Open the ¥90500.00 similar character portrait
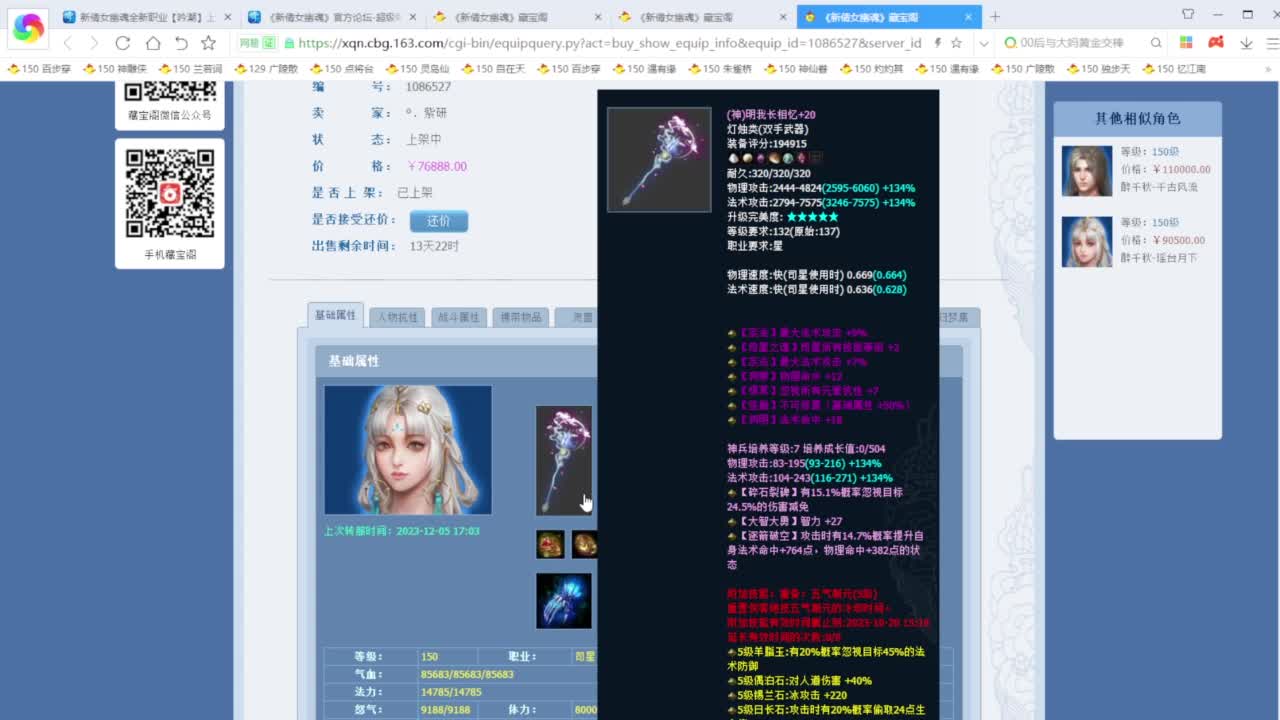This screenshot has width=1280, height=720. 1087,242
